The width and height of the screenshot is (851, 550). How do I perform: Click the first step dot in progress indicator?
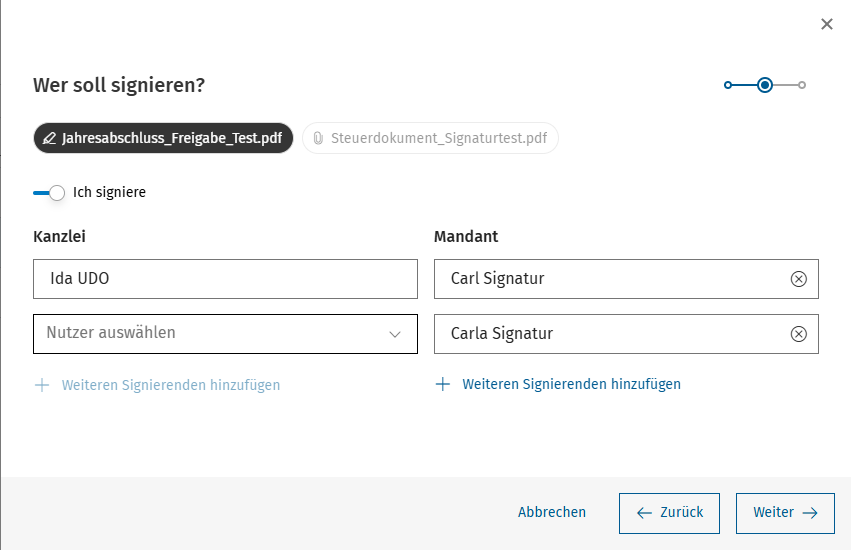[728, 85]
